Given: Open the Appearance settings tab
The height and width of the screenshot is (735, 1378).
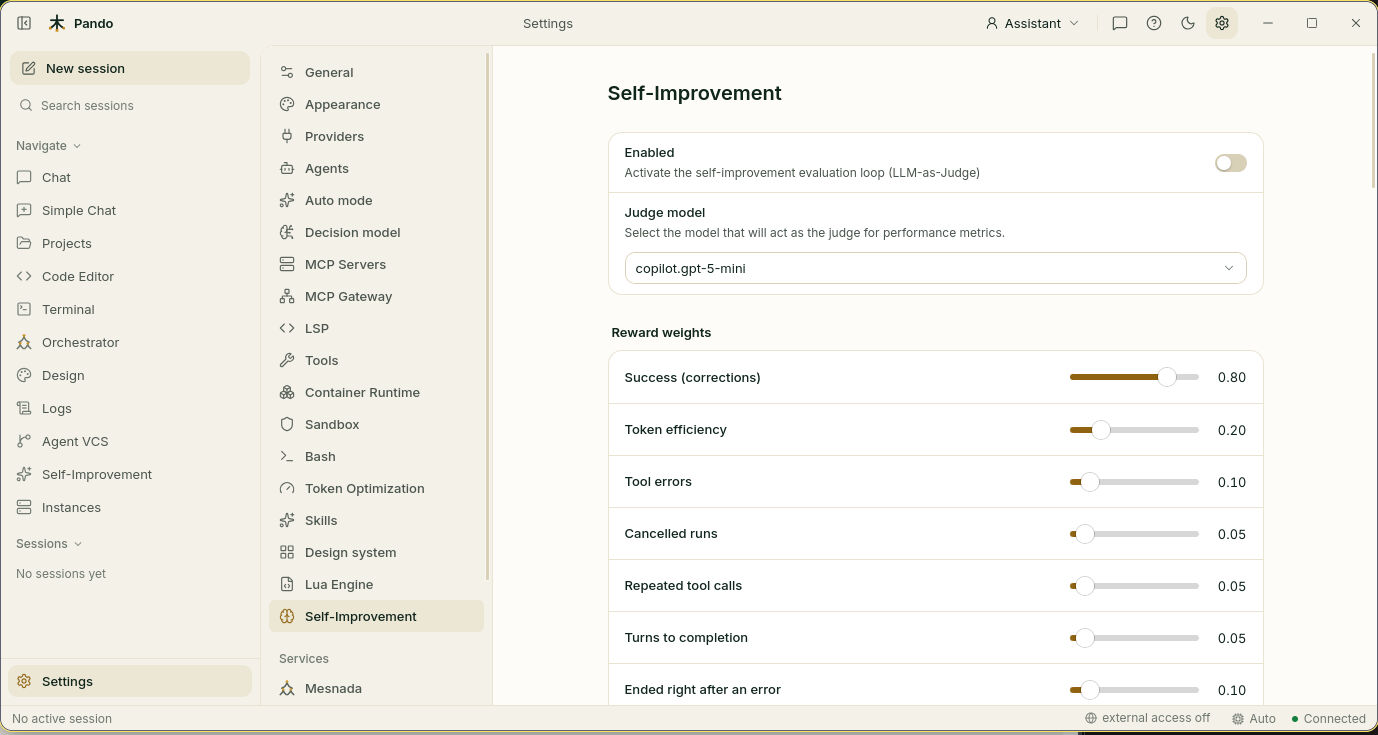Looking at the screenshot, I should [376, 104].
